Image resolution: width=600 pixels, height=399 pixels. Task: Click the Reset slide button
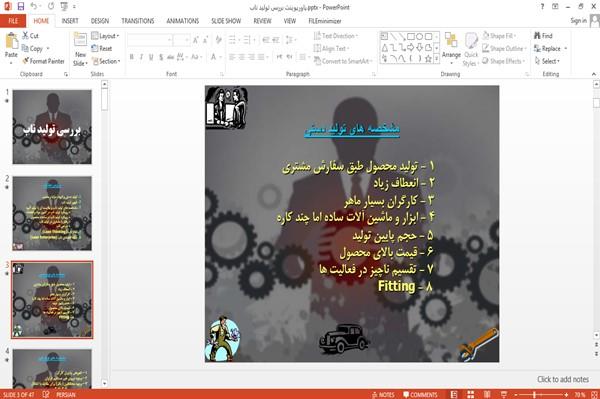[x=102, y=49]
